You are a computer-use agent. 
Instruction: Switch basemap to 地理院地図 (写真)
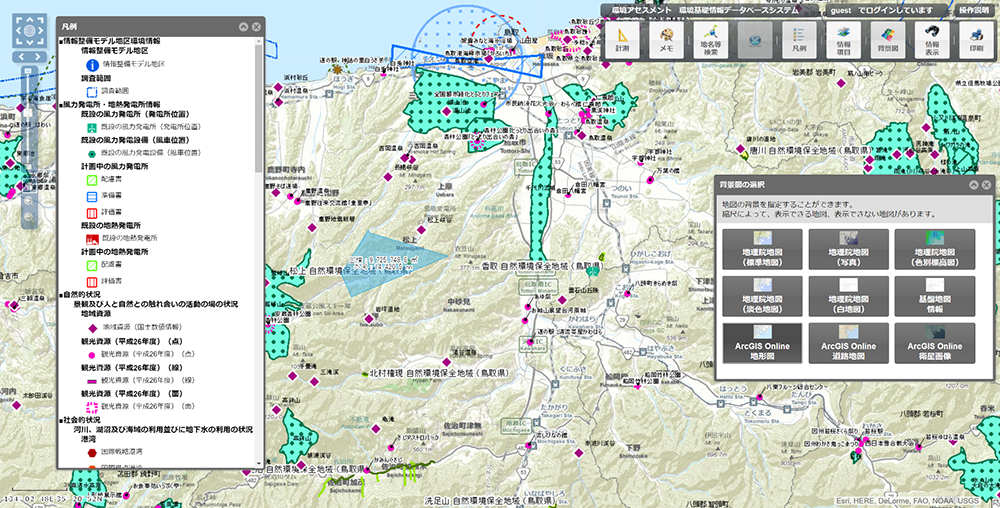coord(847,249)
